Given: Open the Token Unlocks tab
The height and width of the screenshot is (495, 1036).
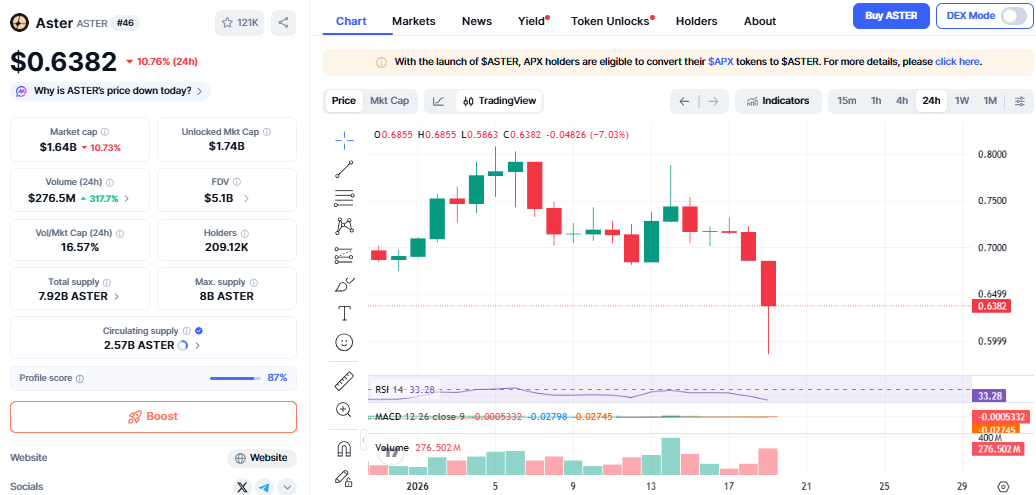Looking at the screenshot, I should coord(610,21).
